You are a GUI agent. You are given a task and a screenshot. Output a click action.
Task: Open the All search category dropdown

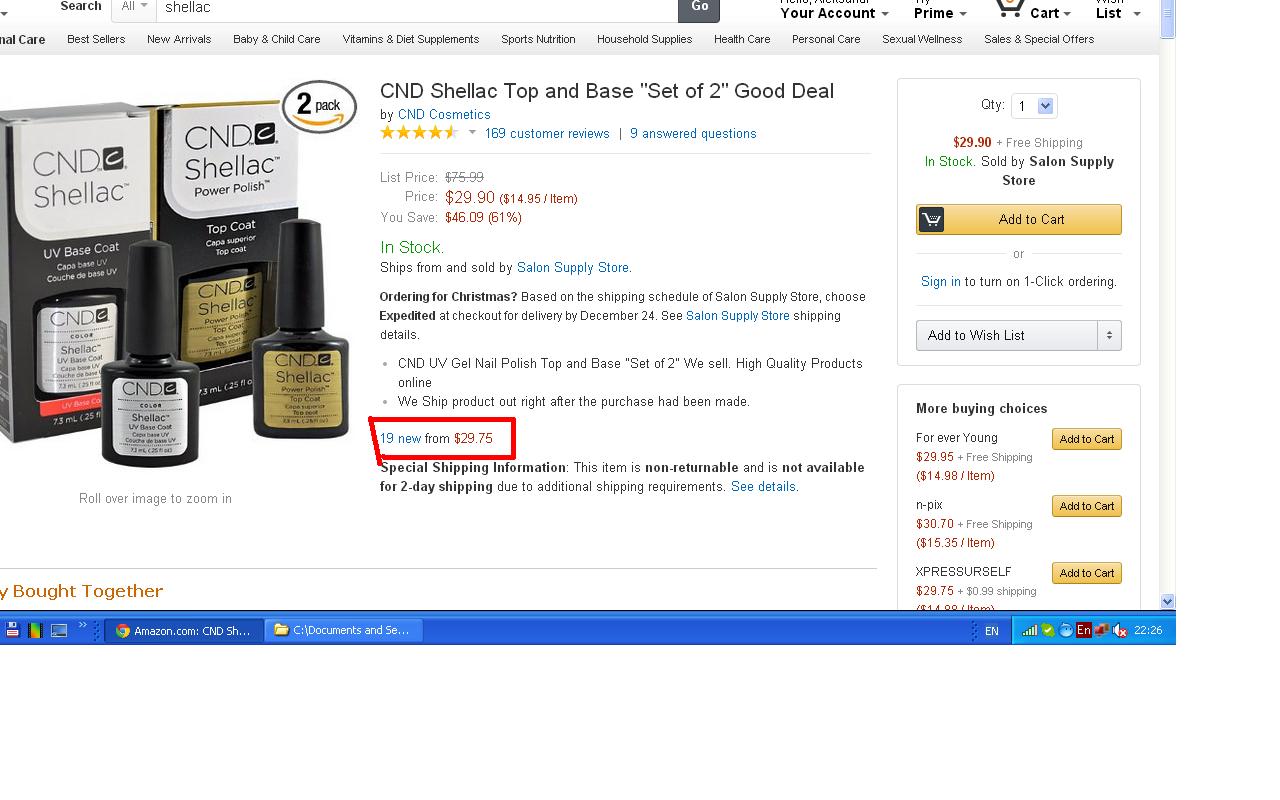point(133,7)
